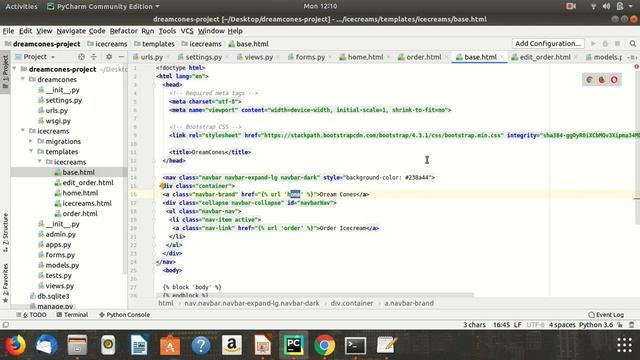Click the Run green arrow icon
Screen dimensions: 640x360
[x=593, y=44]
